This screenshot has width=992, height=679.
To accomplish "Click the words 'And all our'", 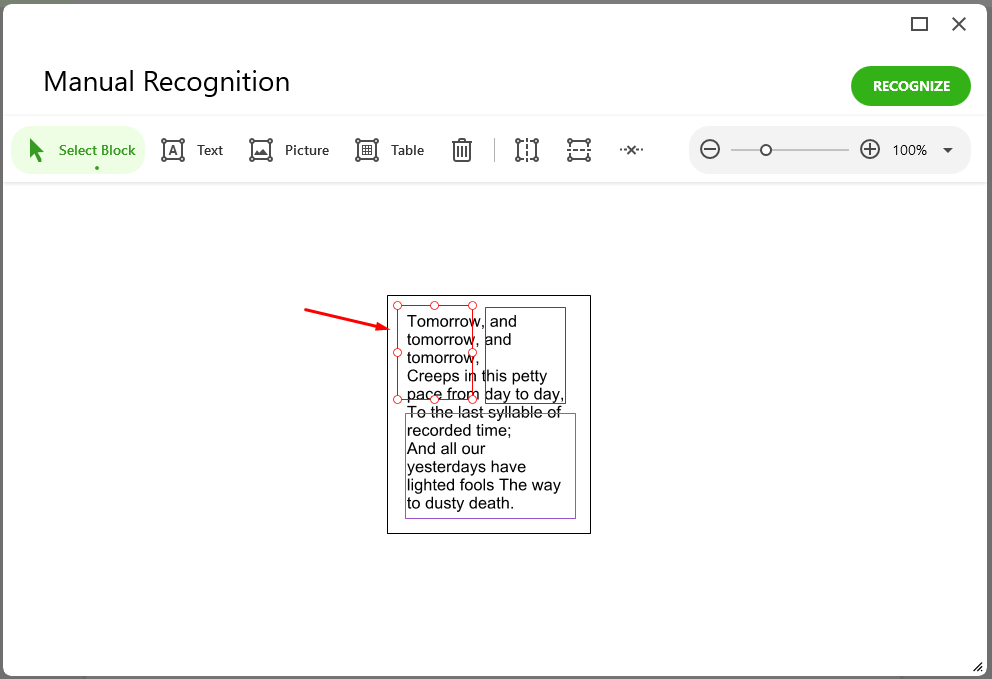I will (445, 449).
